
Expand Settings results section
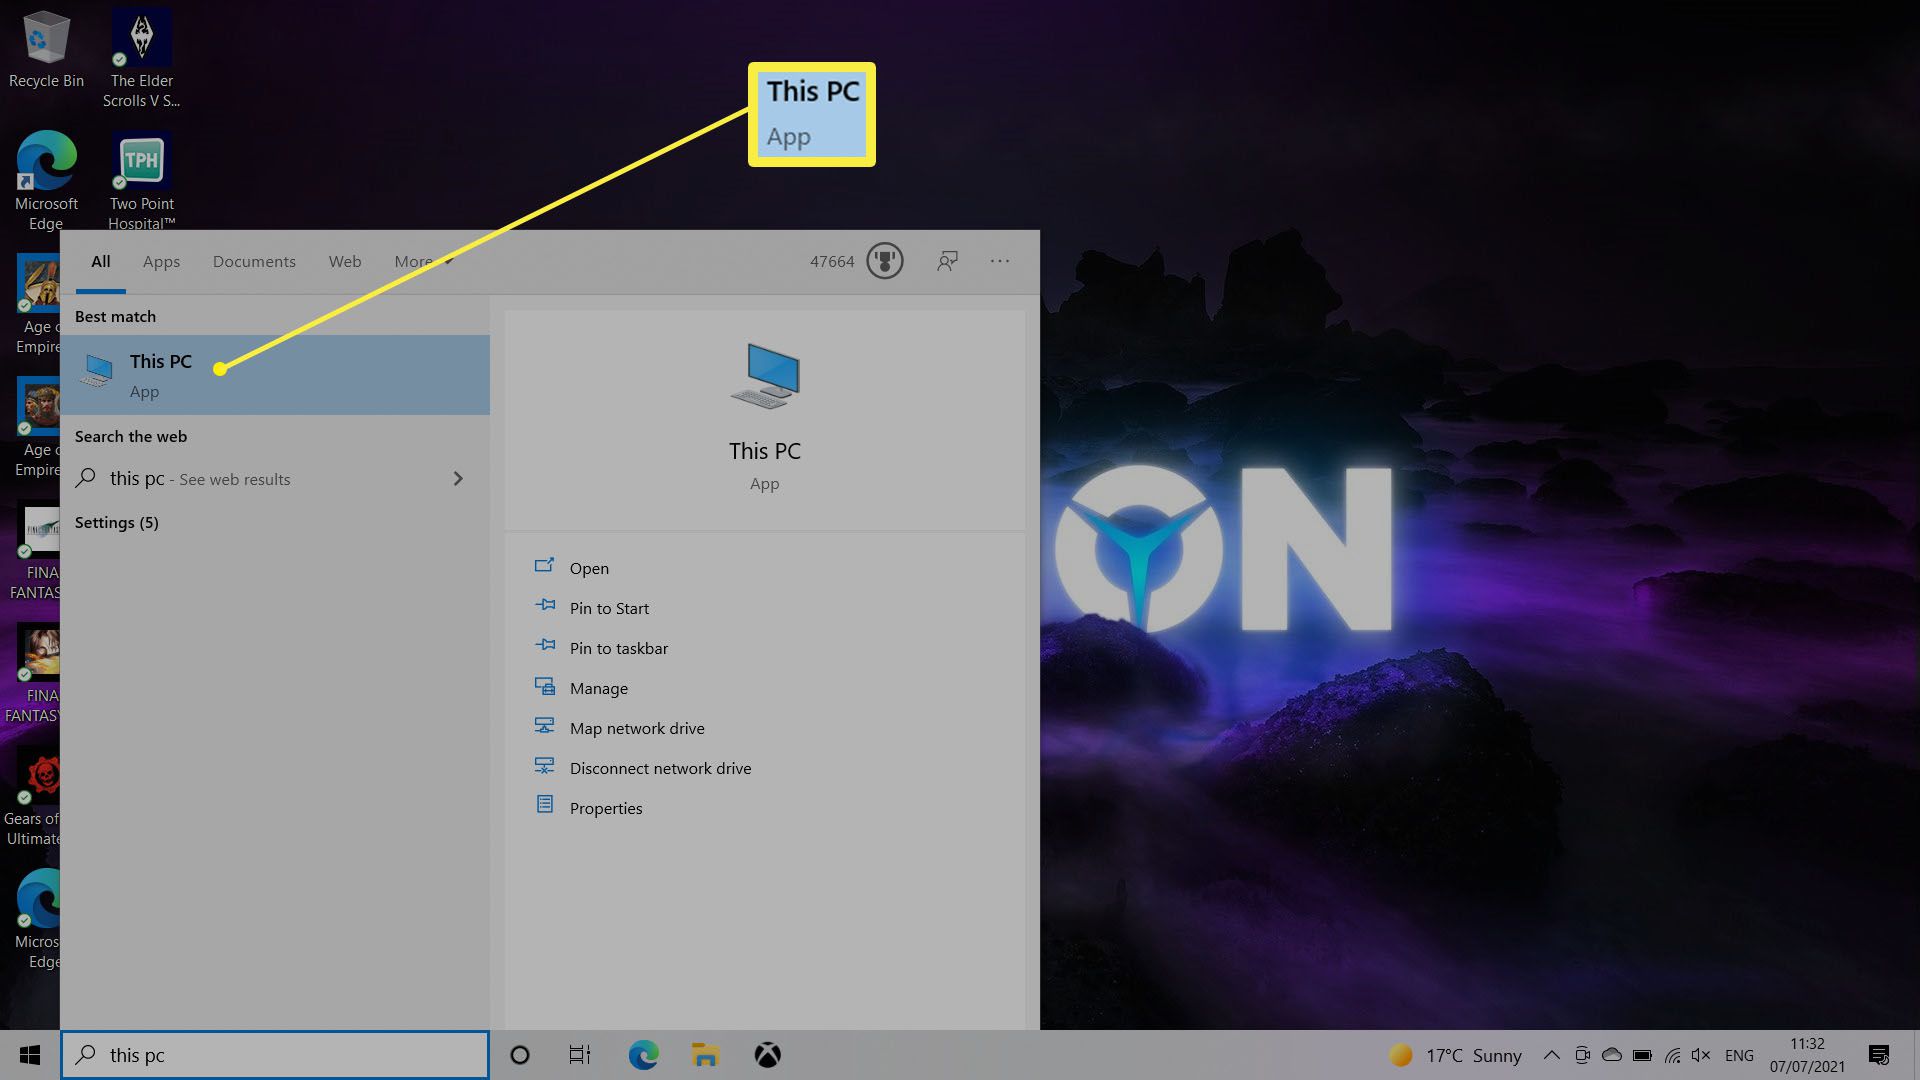pyautogui.click(x=116, y=521)
